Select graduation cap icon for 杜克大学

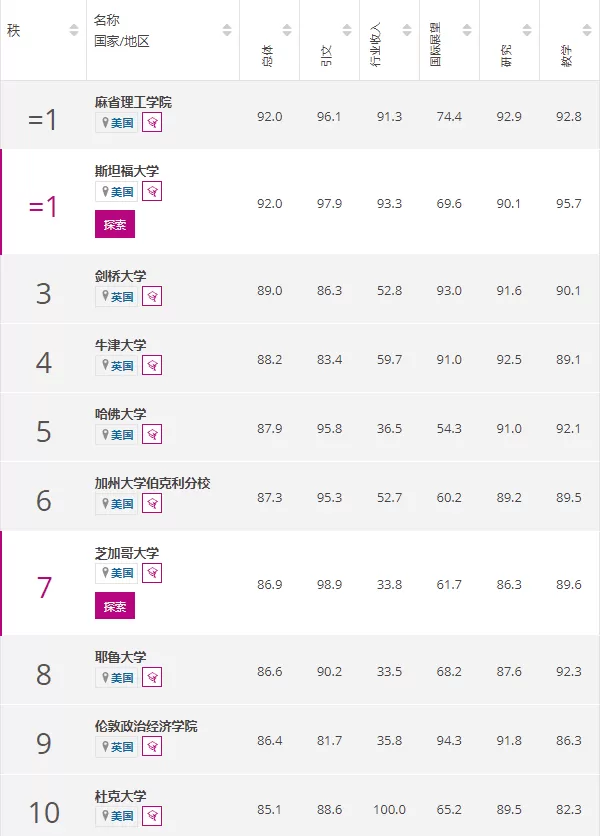(152, 816)
